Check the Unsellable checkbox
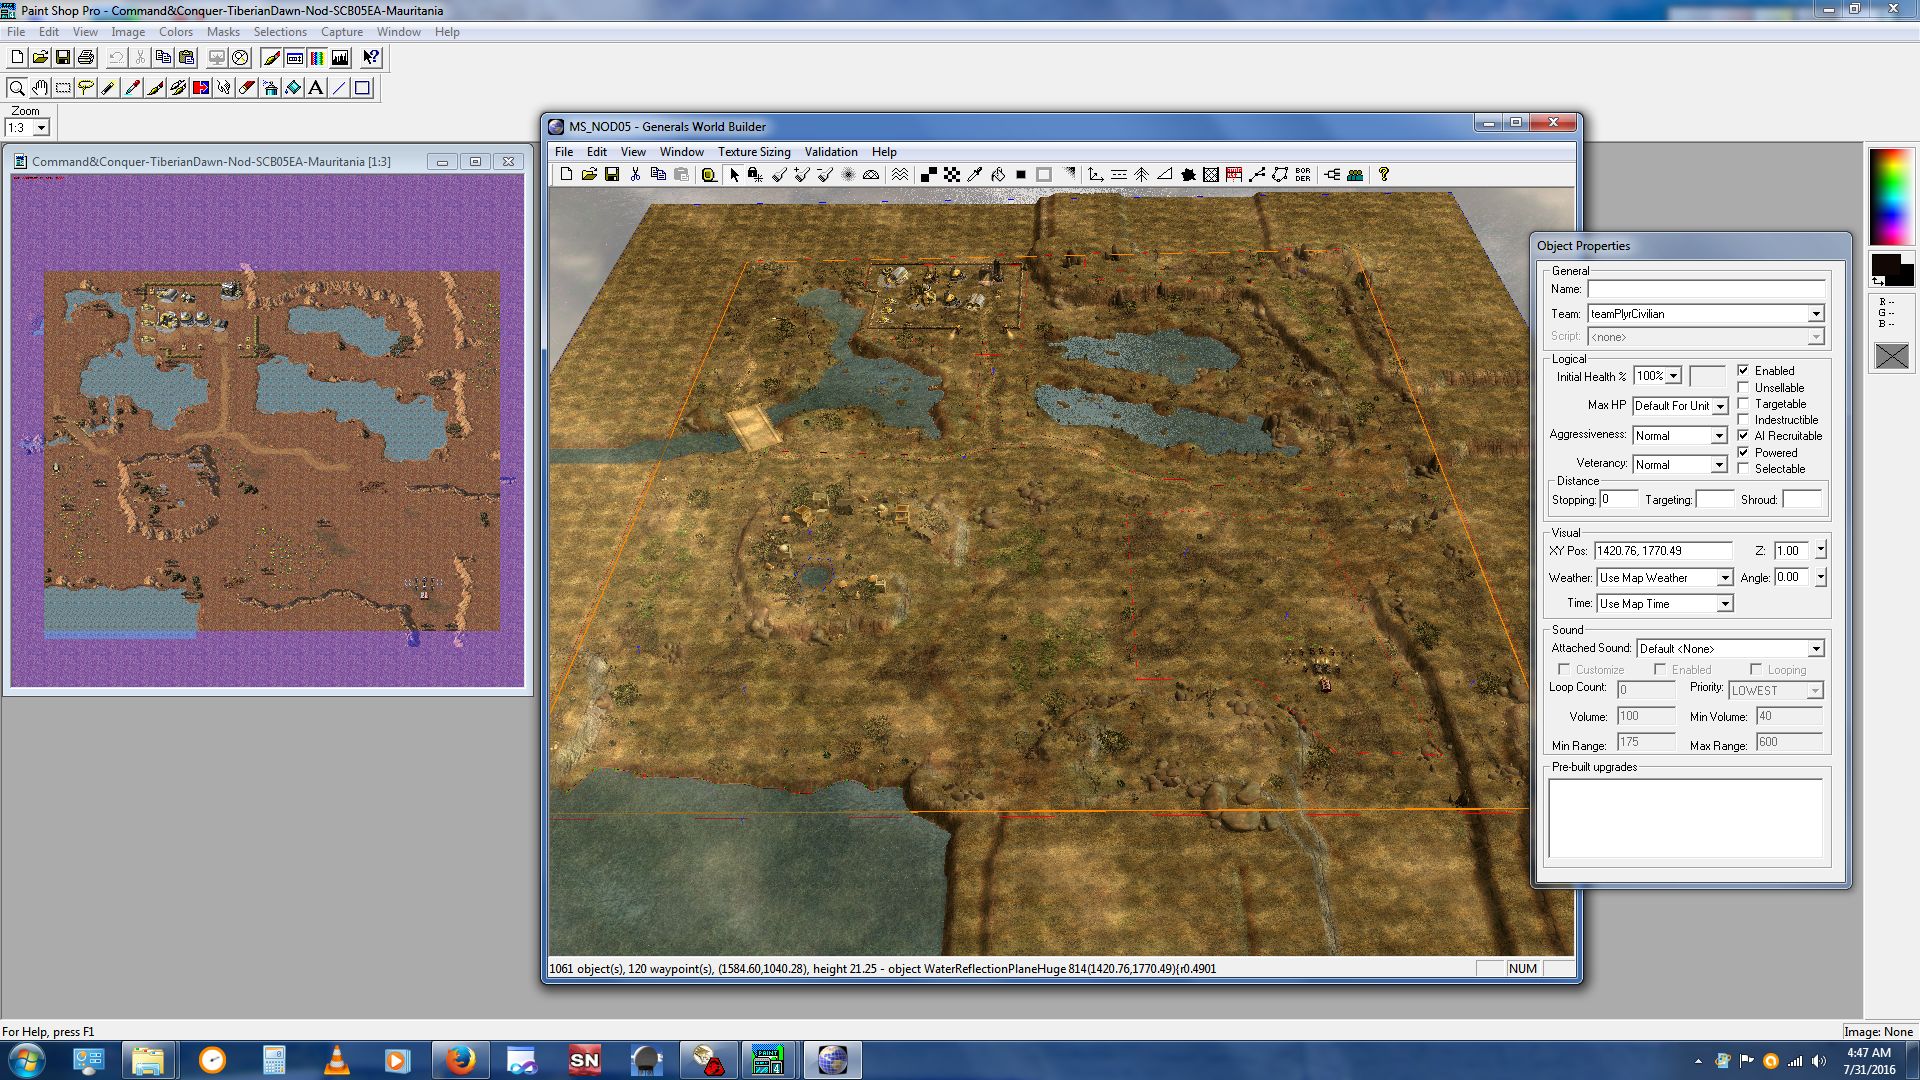1920x1080 pixels. 1743,387
